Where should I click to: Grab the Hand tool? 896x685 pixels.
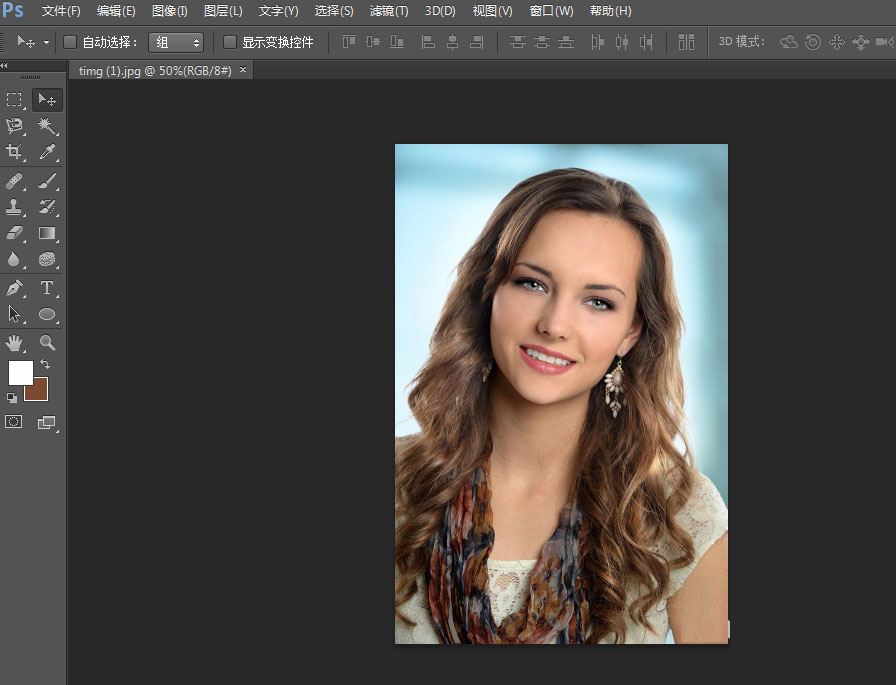tap(15, 343)
